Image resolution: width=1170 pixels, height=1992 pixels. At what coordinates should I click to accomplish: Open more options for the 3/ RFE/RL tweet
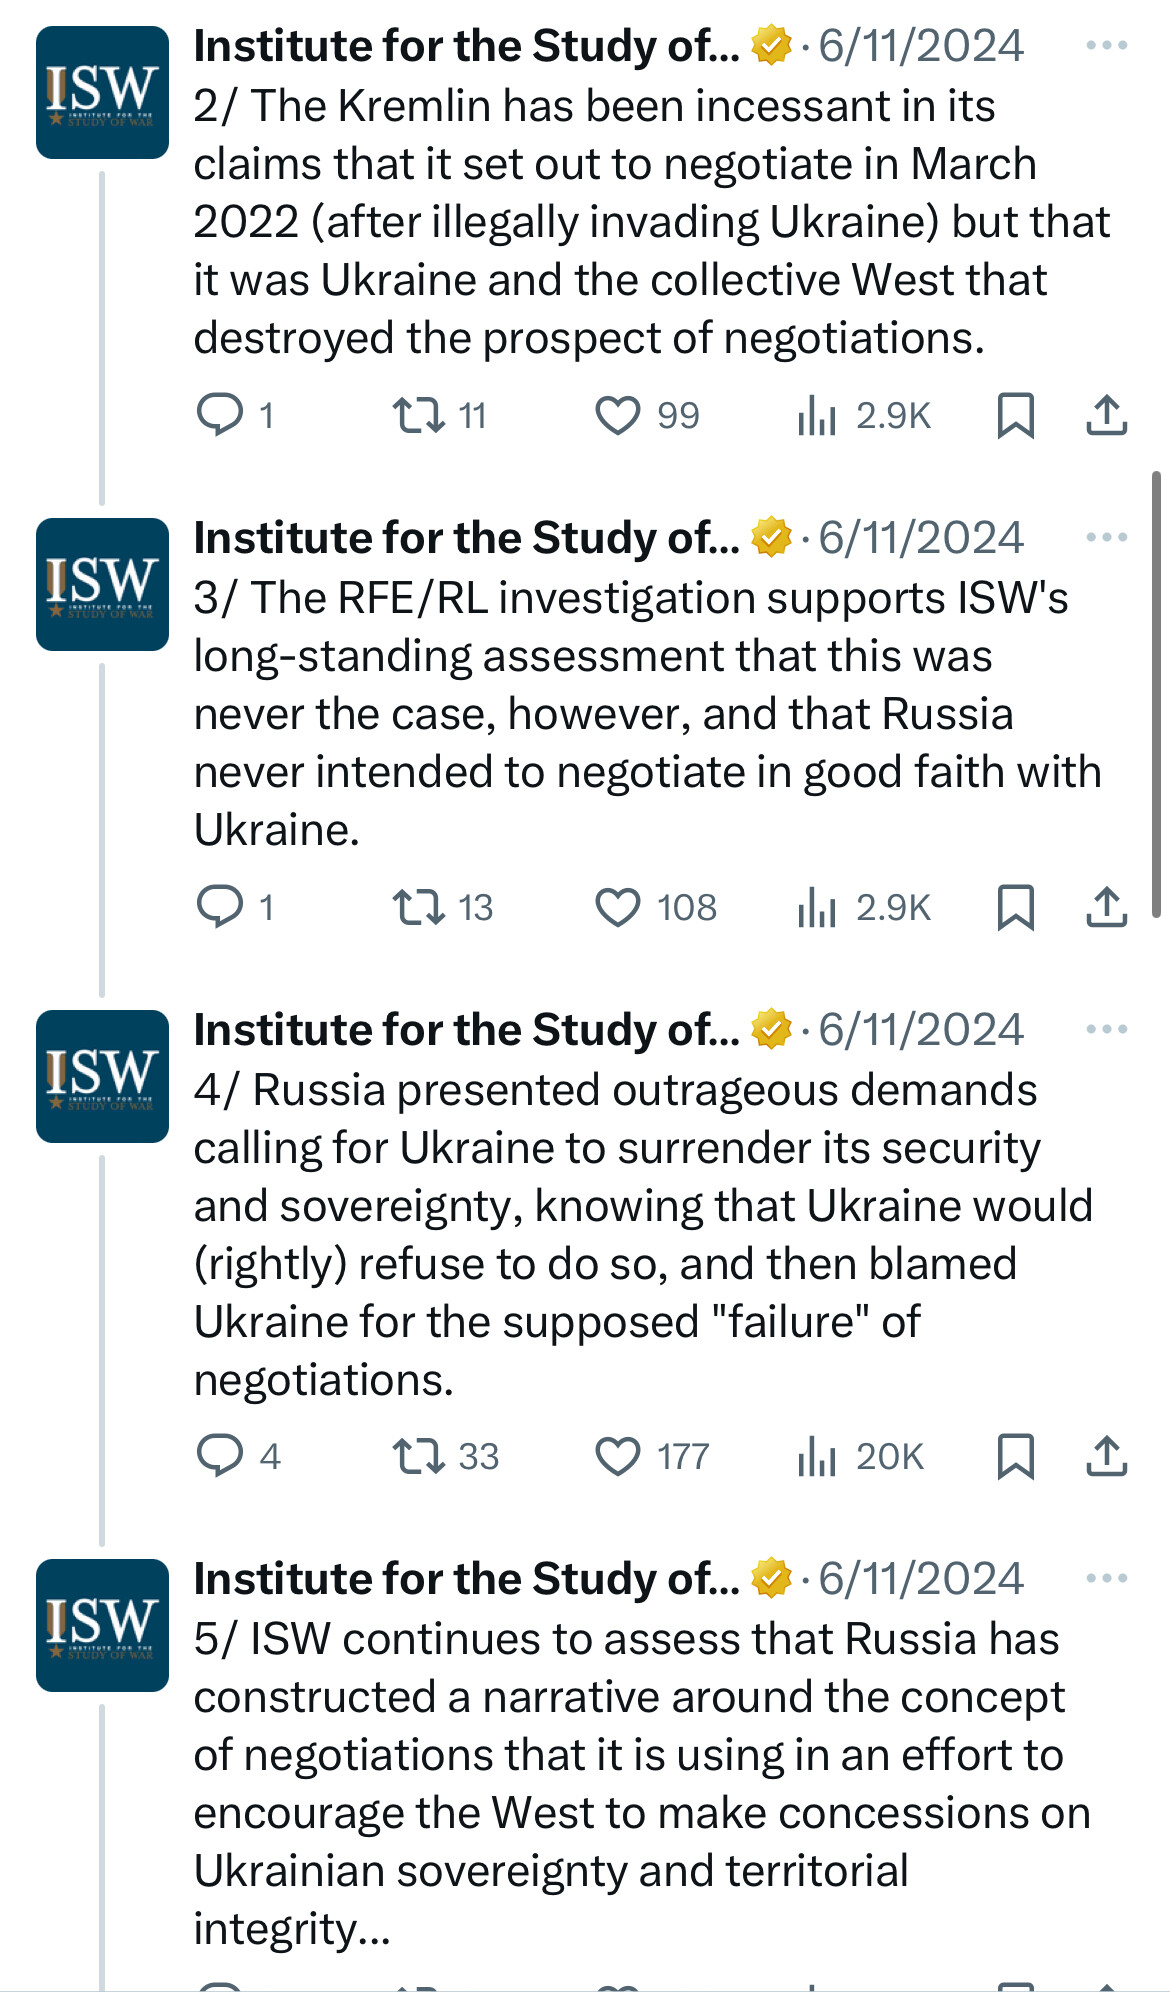(x=1106, y=537)
